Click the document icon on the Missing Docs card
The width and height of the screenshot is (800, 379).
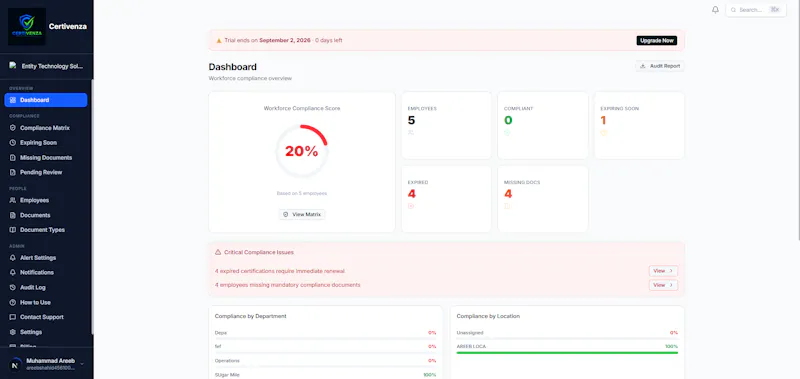[507, 206]
